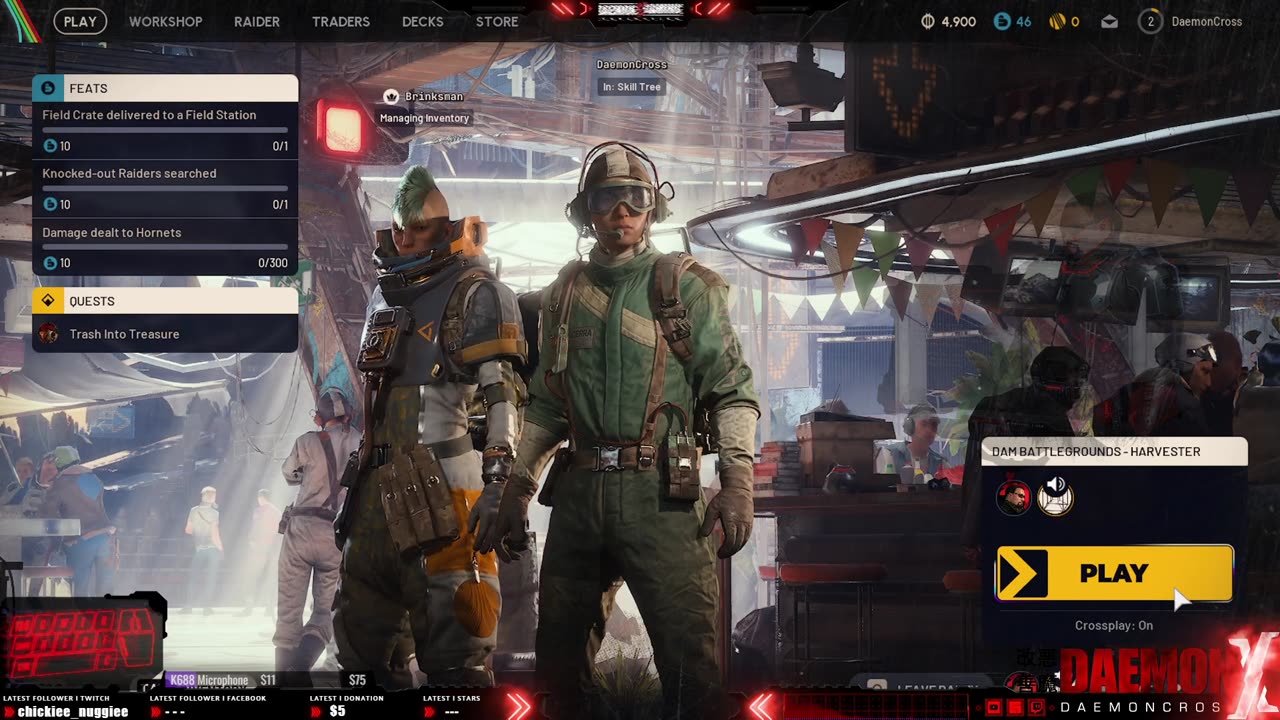The height and width of the screenshot is (720, 1280).
Task: Open the RAIDER tab
Action: point(257,21)
